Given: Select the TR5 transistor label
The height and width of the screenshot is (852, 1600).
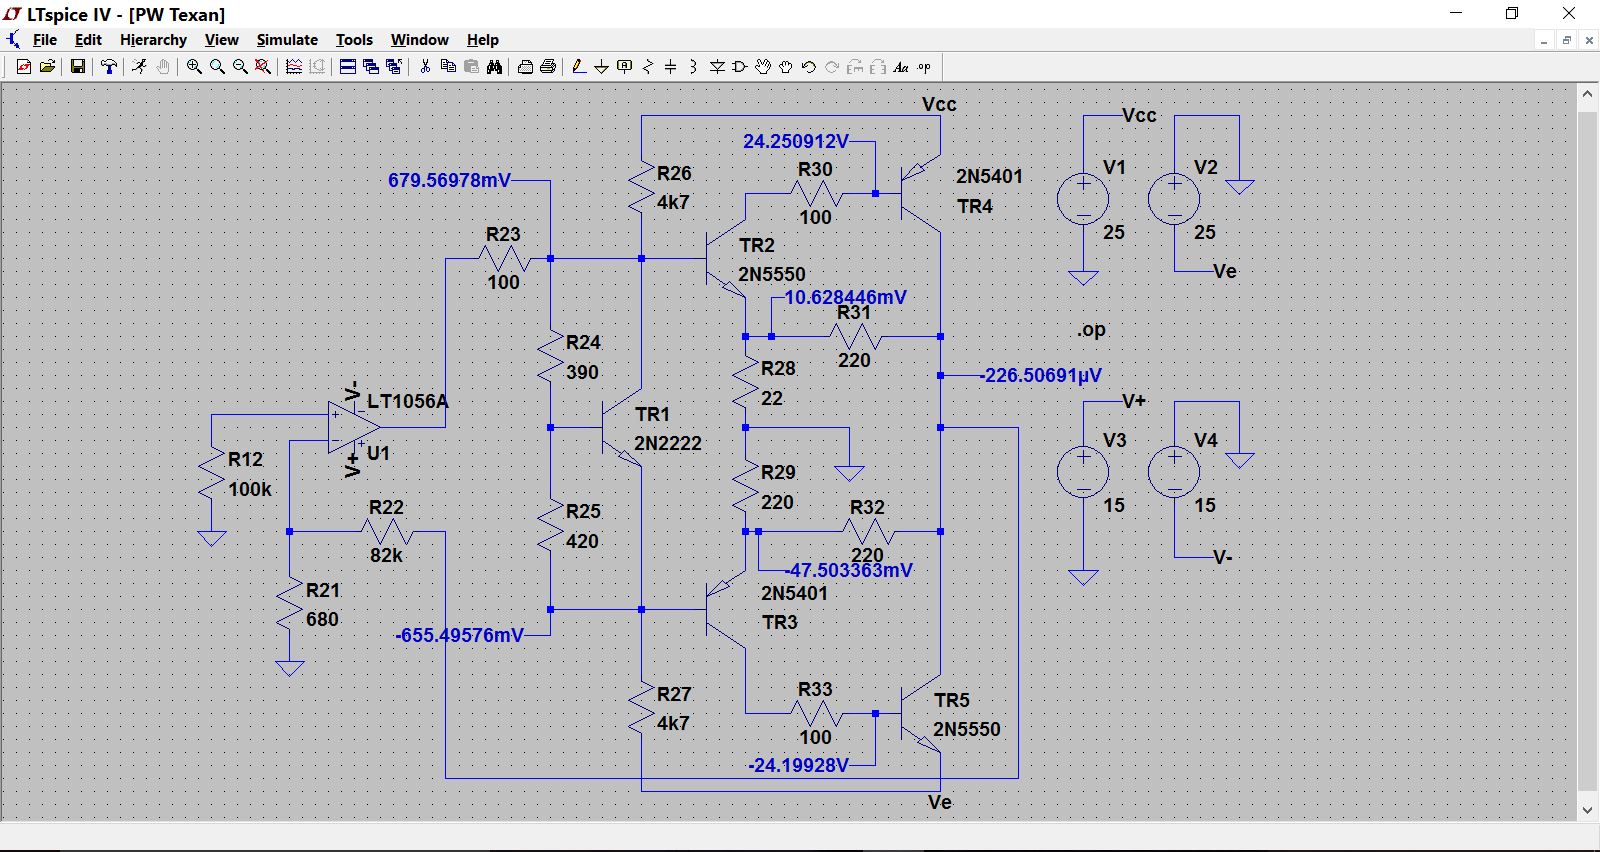Looking at the screenshot, I should 952,700.
